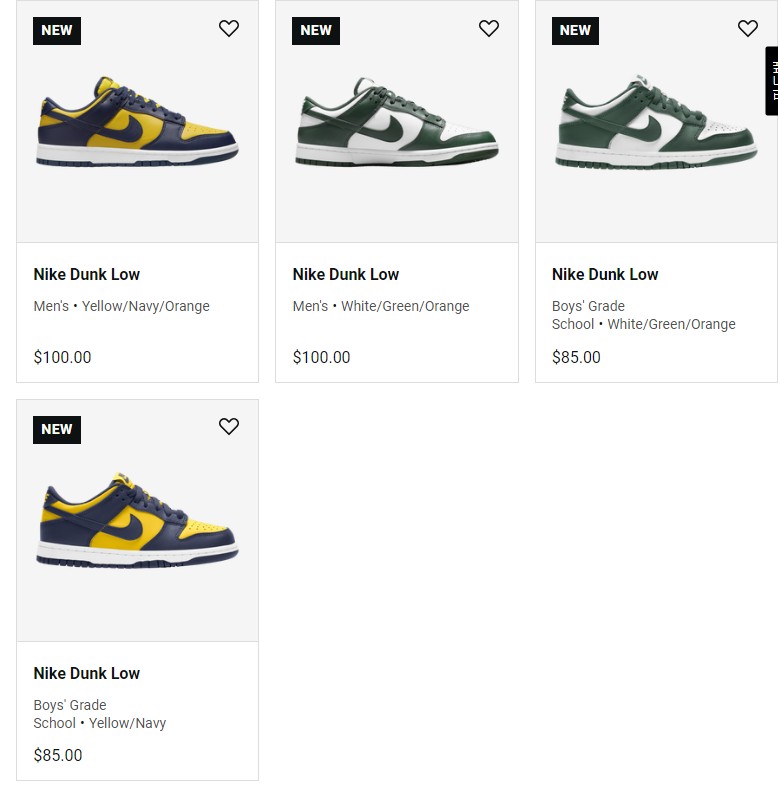
Task: Click NEW badge on Boys' White/Green/Orange shoe
Action: [x=575, y=31]
